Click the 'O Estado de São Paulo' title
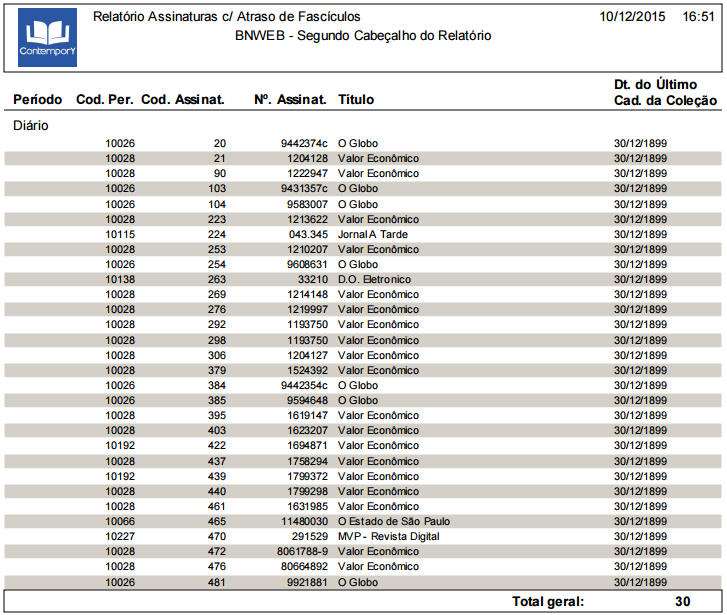727x615 pixels. pyautogui.click(x=394, y=522)
